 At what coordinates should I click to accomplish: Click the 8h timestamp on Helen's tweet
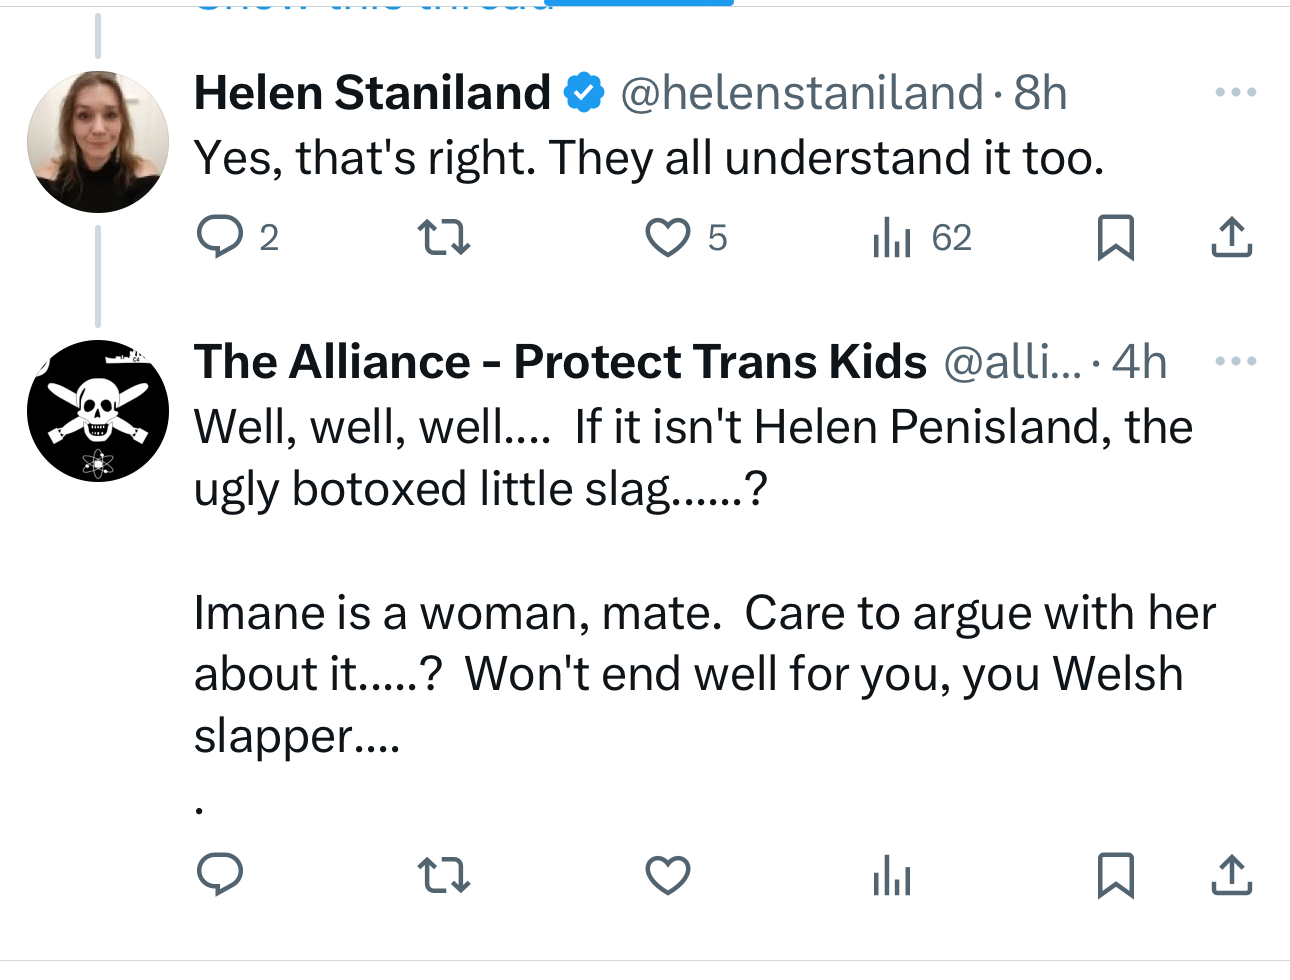point(1040,93)
